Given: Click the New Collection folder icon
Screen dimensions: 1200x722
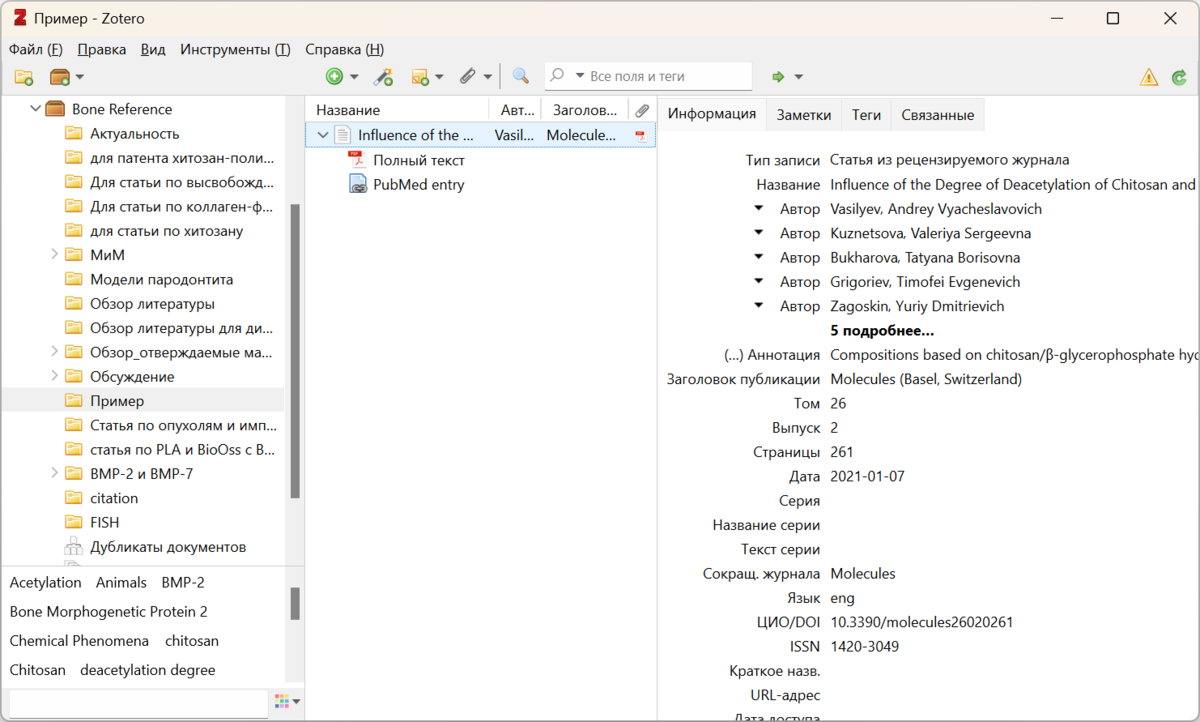Looking at the screenshot, I should pyautogui.click(x=24, y=77).
